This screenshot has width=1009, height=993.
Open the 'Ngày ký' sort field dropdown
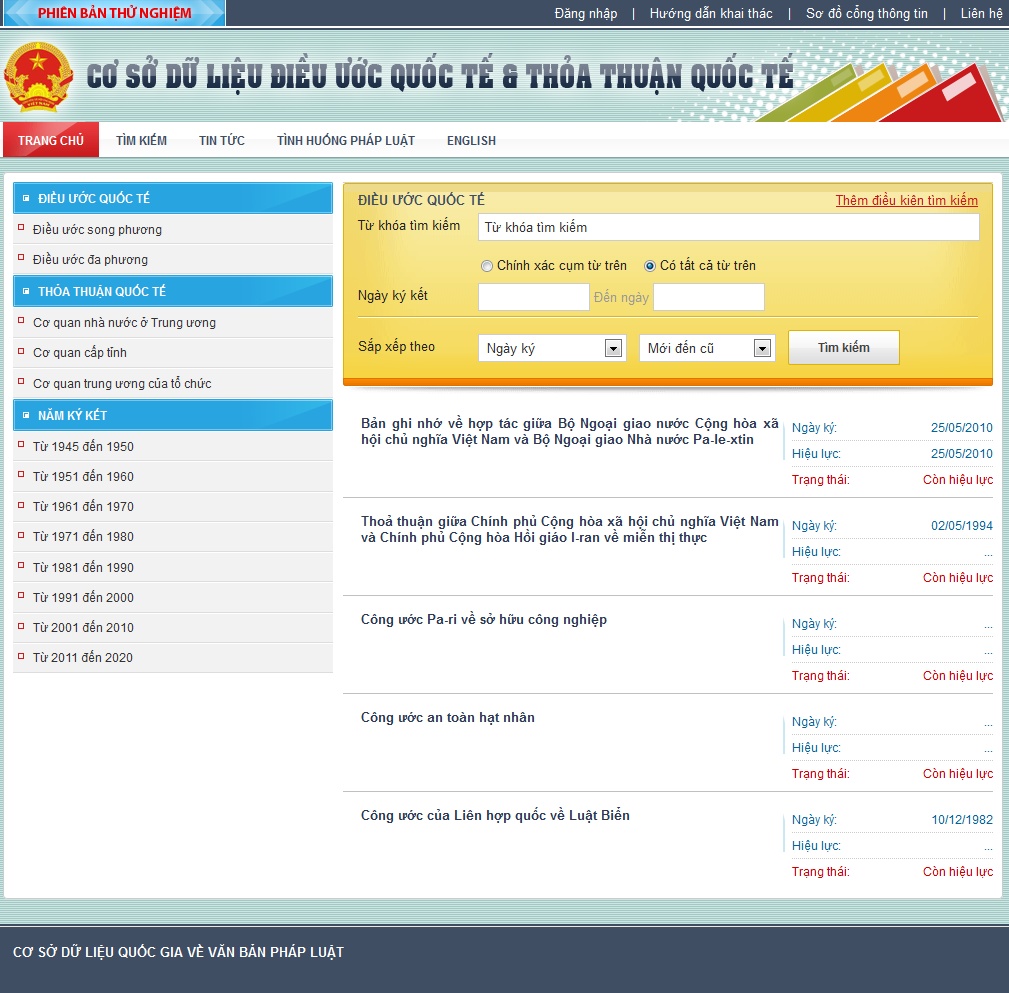[x=552, y=348]
